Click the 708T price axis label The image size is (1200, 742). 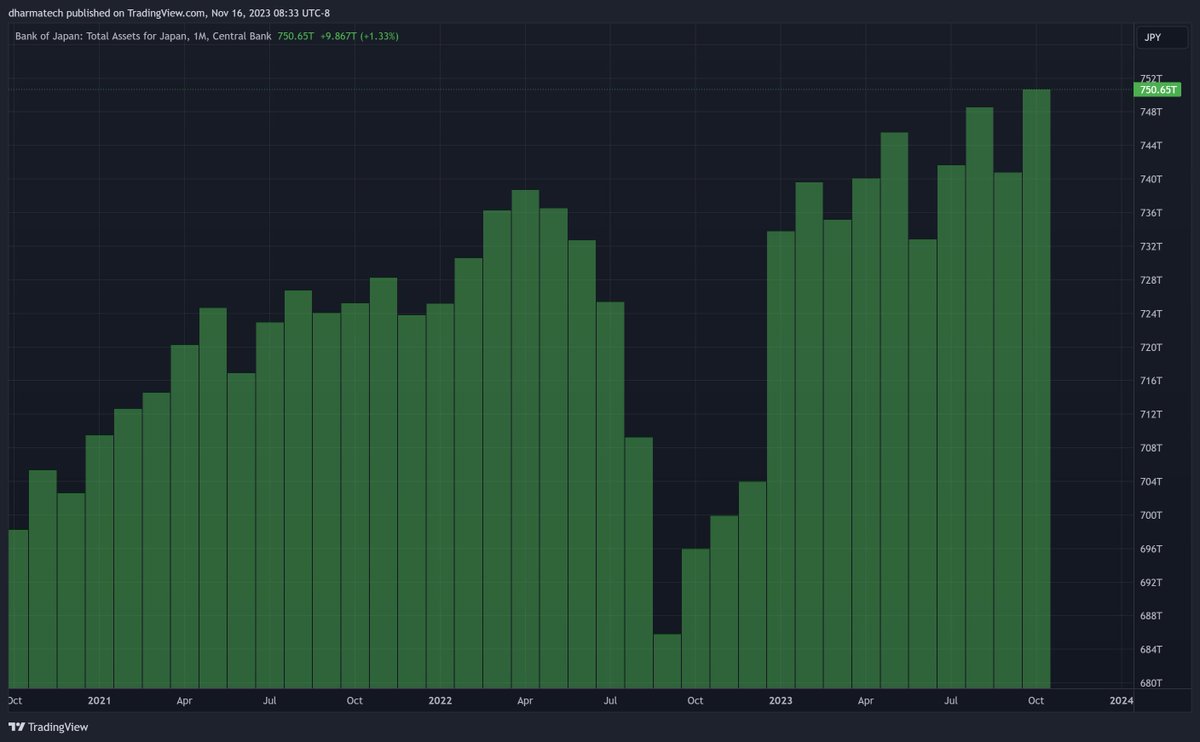[x=1151, y=448]
